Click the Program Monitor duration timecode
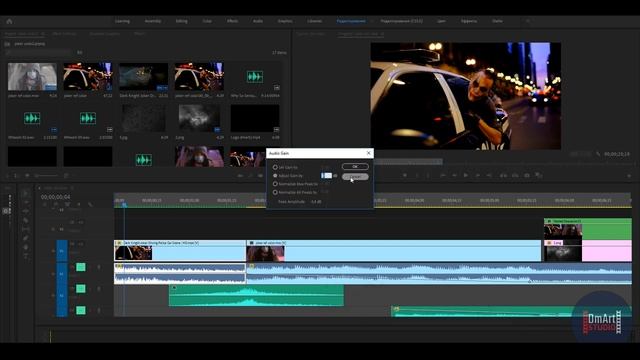Image resolution: width=640 pixels, height=360 pixels. pos(617,154)
